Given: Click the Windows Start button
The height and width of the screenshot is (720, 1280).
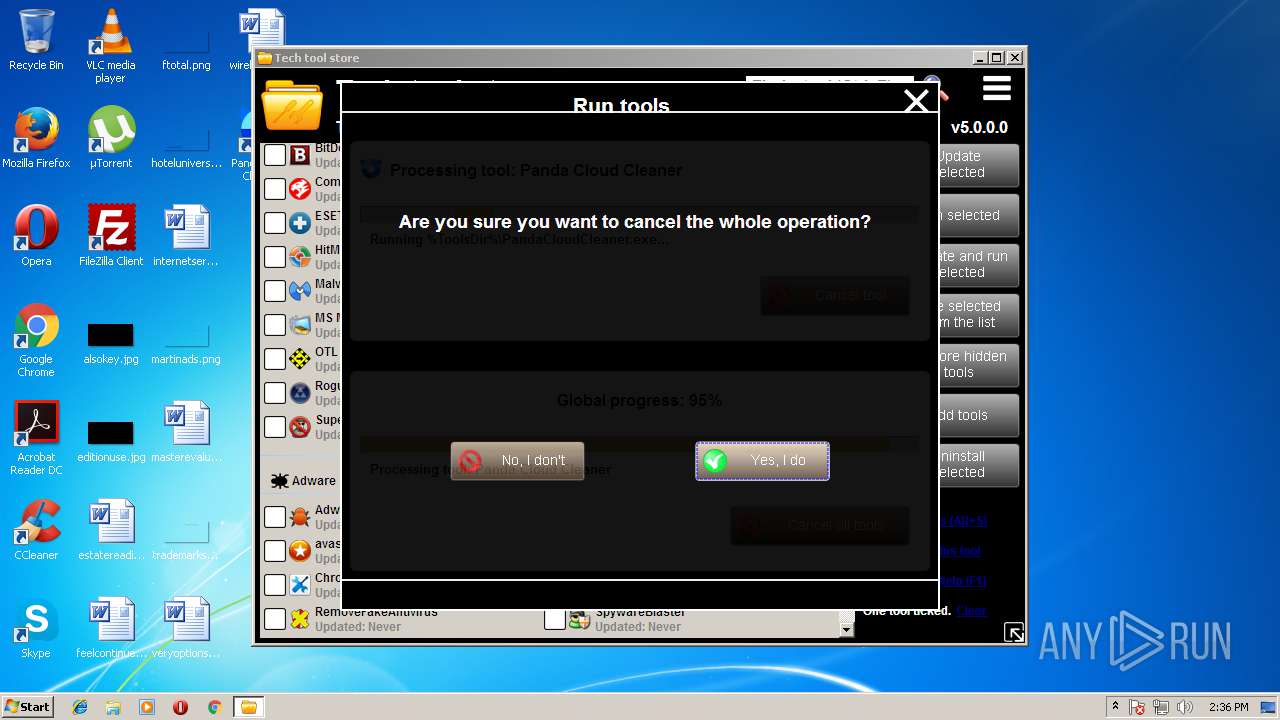Looking at the screenshot, I should (x=27, y=707).
